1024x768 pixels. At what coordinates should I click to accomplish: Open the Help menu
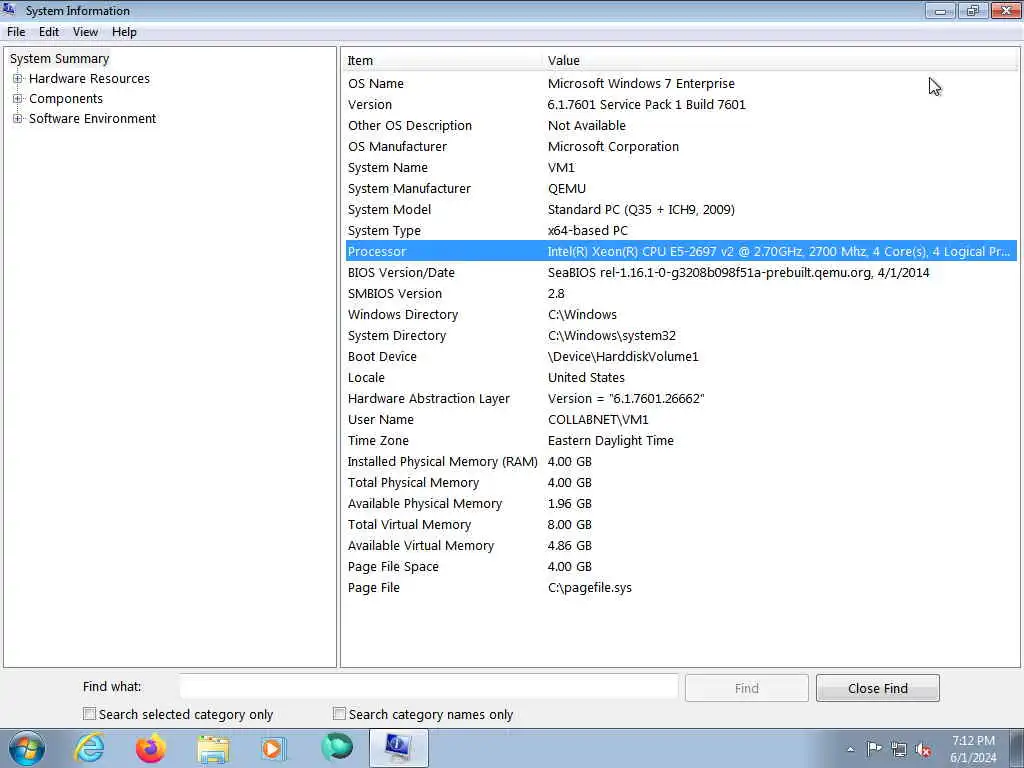click(x=124, y=32)
